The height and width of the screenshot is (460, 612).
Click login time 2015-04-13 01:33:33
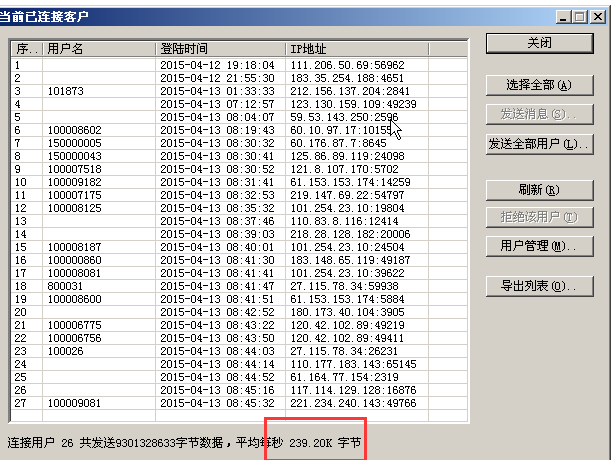(217, 91)
